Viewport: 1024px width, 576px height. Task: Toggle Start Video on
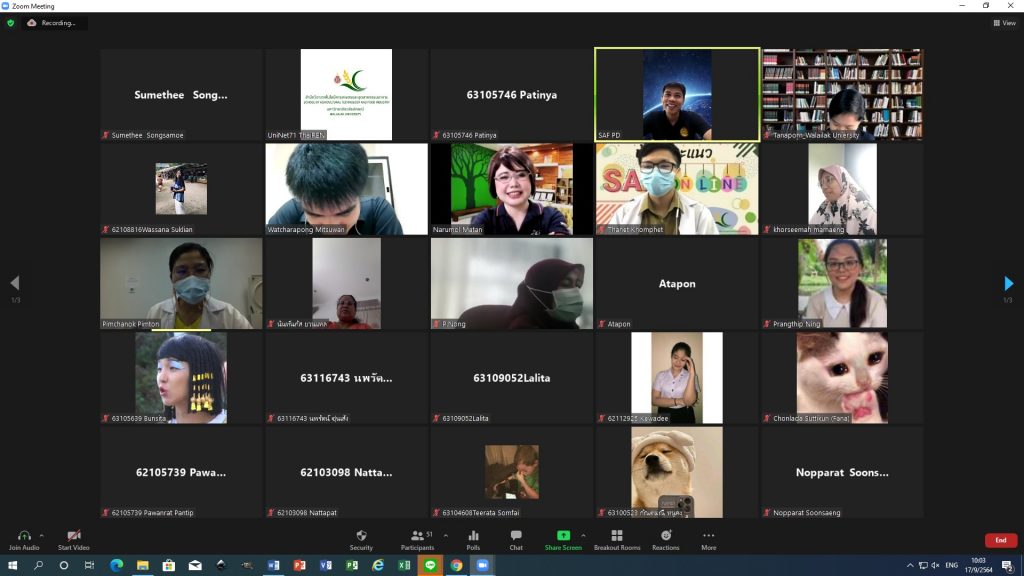[73, 539]
